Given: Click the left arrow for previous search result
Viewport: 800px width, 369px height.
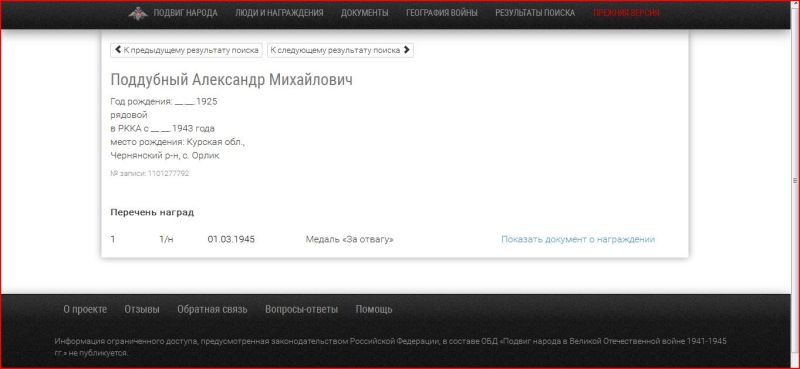Looking at the screenshot, I should coord(118,50).
